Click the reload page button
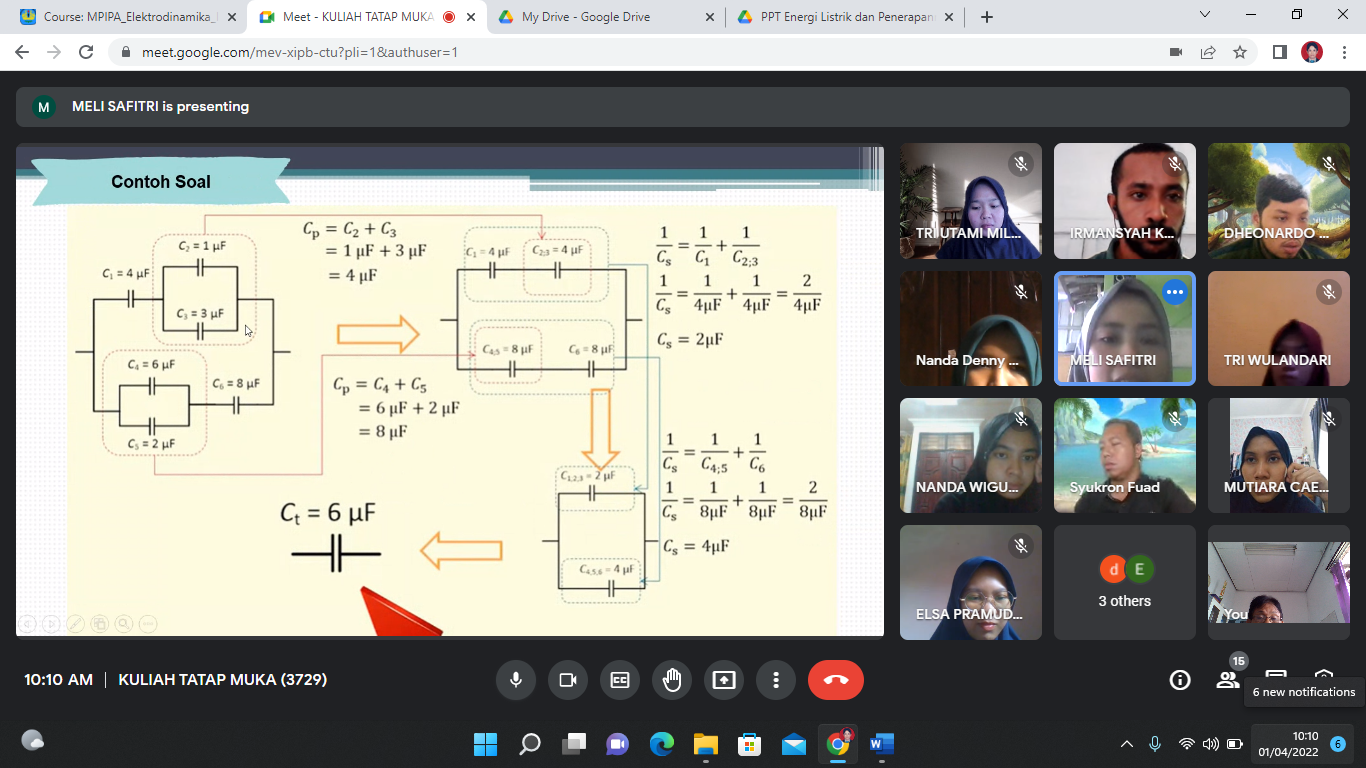The width and height of the screenshot is (1366, 768). click(86, 52)
